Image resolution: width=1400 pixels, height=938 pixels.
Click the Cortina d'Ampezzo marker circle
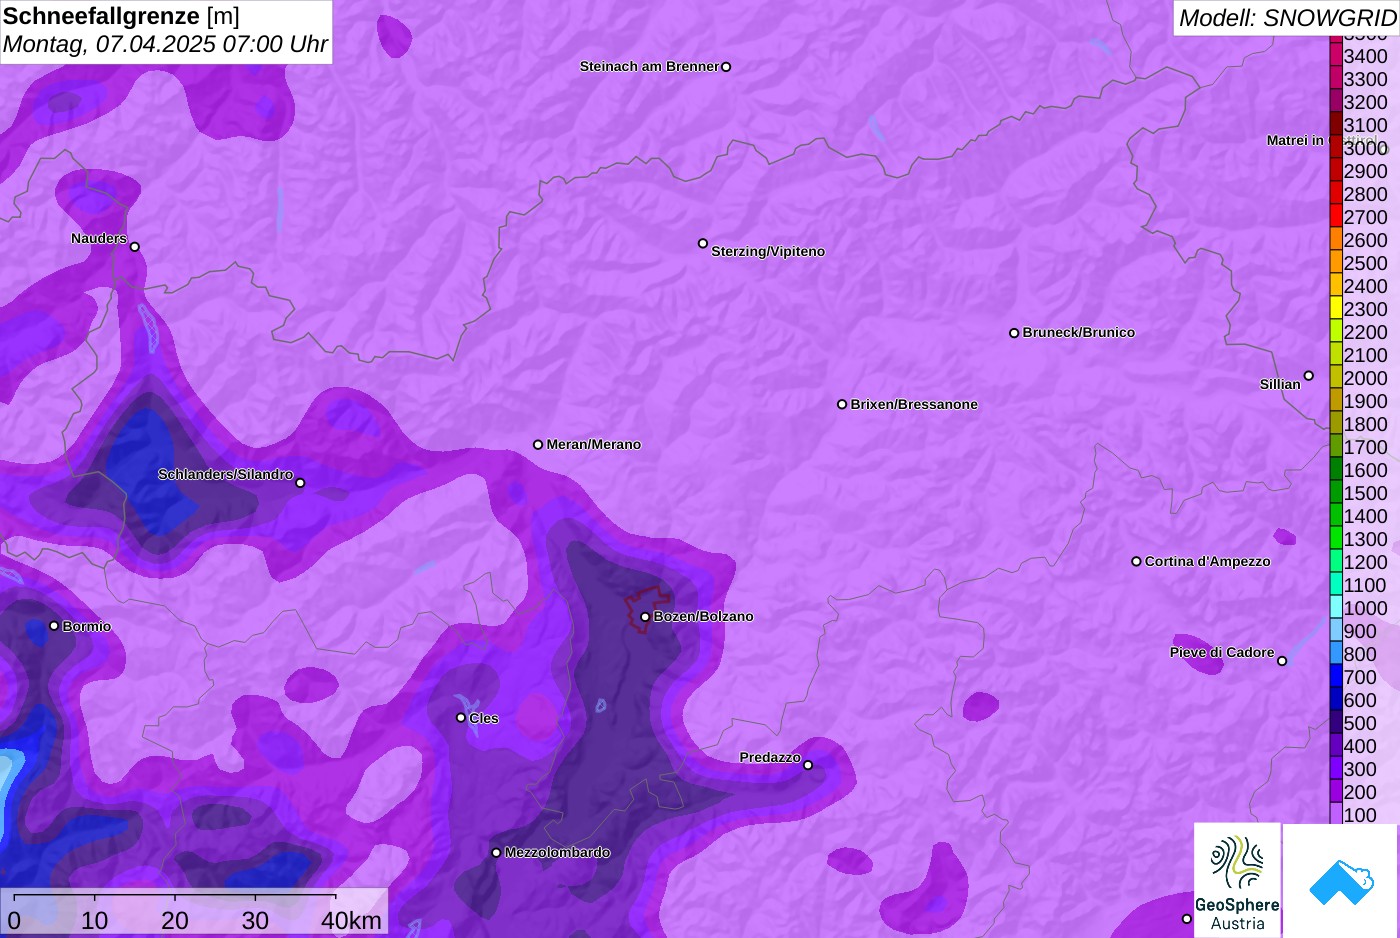pos(1136,561)
